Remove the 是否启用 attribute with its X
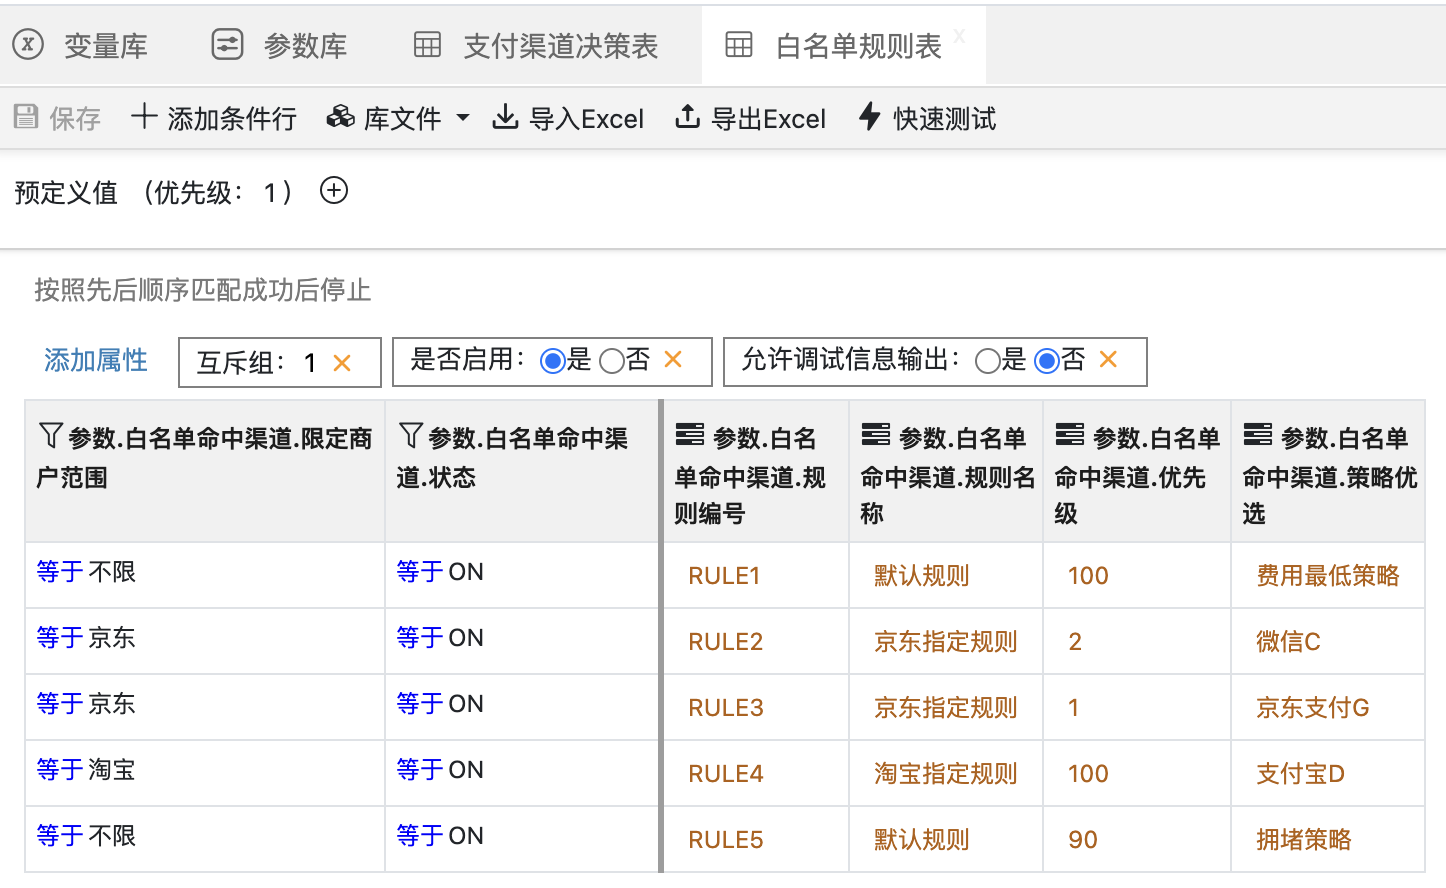 (x=673, y=360)
